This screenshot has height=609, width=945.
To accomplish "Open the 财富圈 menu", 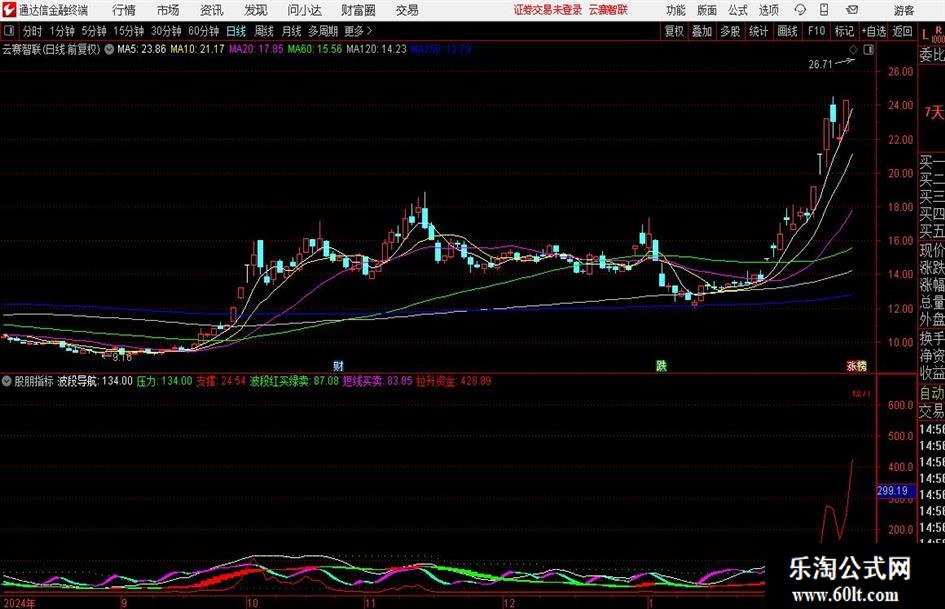I will (x=358, y=10).
